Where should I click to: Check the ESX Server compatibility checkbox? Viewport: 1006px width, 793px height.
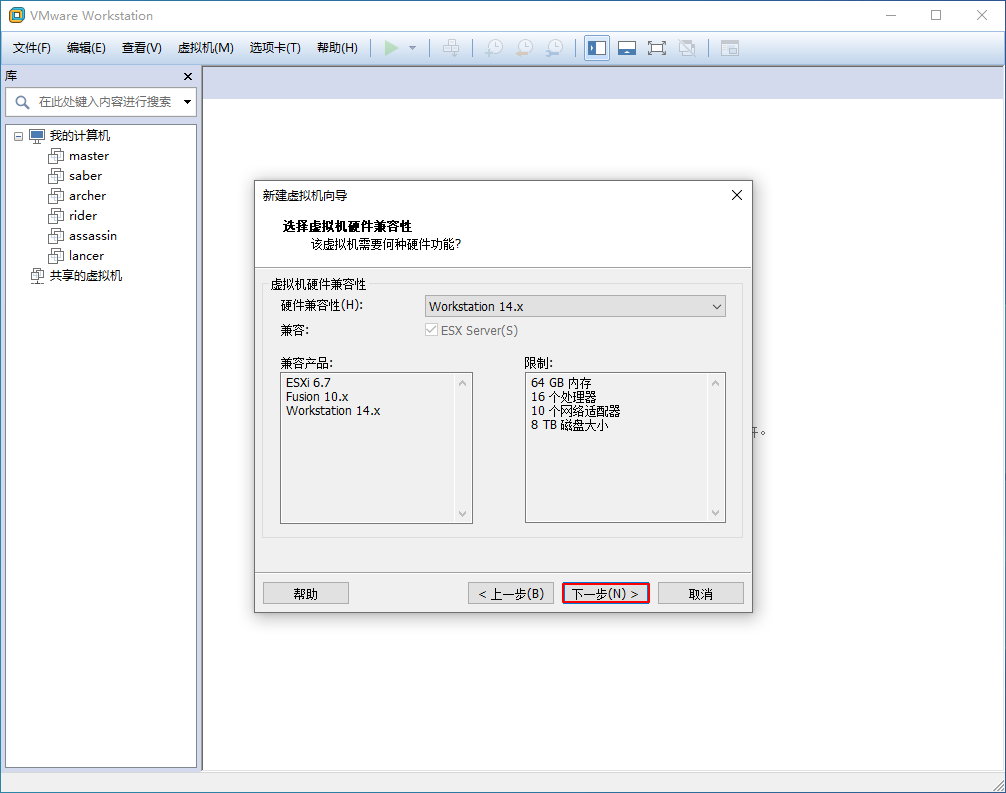pos(433,330)
